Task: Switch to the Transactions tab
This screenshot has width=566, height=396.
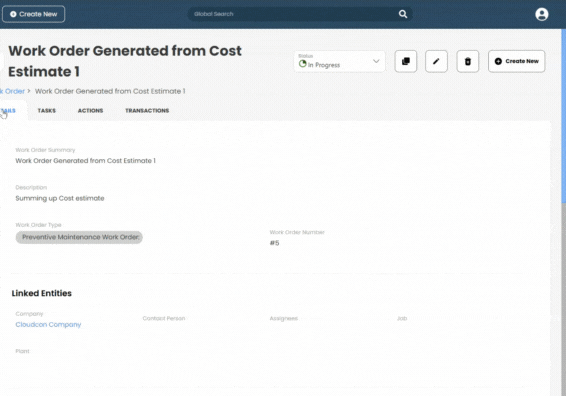Action: point(147,111)
